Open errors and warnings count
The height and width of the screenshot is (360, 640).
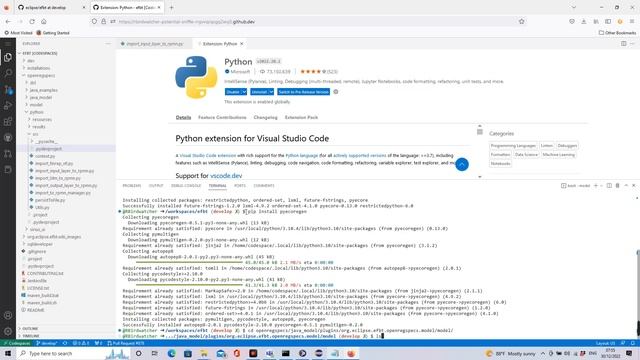coord(81,343)
